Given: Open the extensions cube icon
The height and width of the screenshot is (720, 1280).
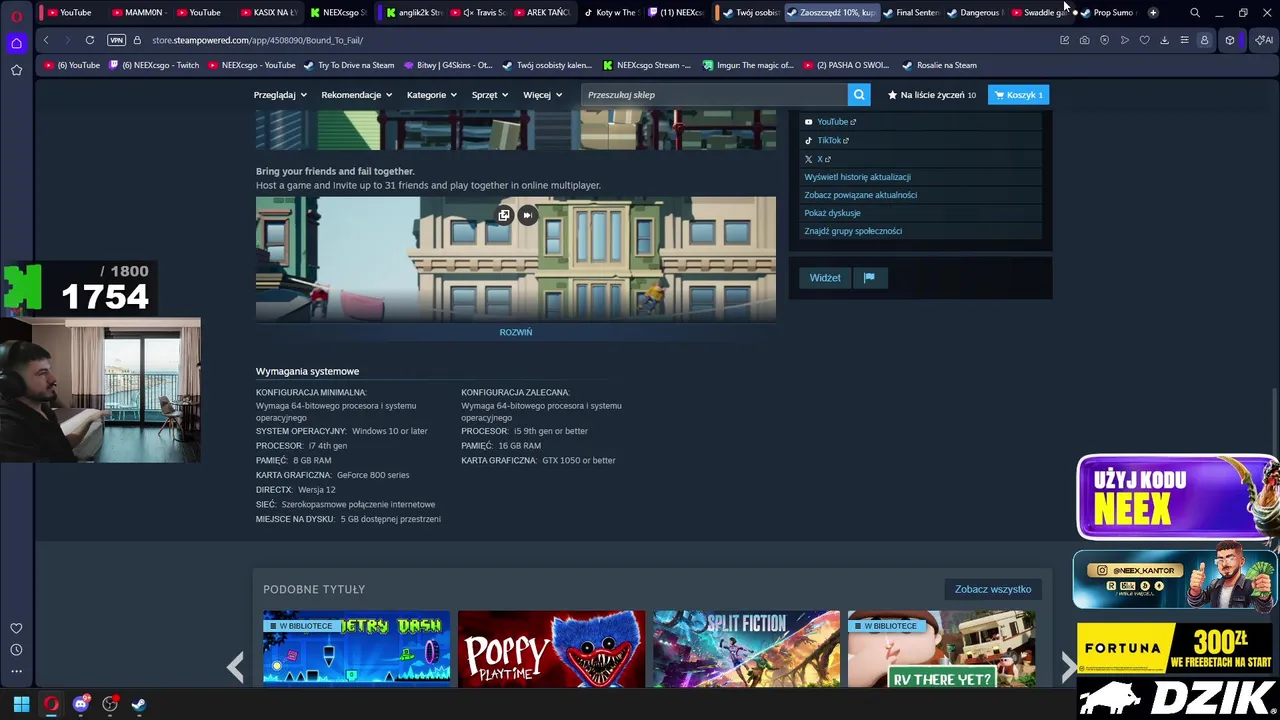Looking at the screenshot, I should (1230, 40).
